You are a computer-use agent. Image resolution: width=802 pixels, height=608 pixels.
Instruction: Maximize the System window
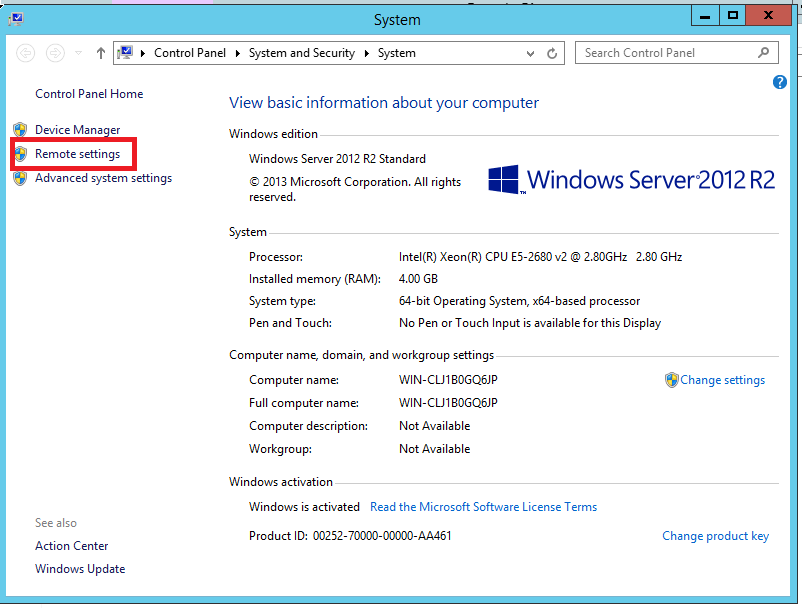click(732, 16)
